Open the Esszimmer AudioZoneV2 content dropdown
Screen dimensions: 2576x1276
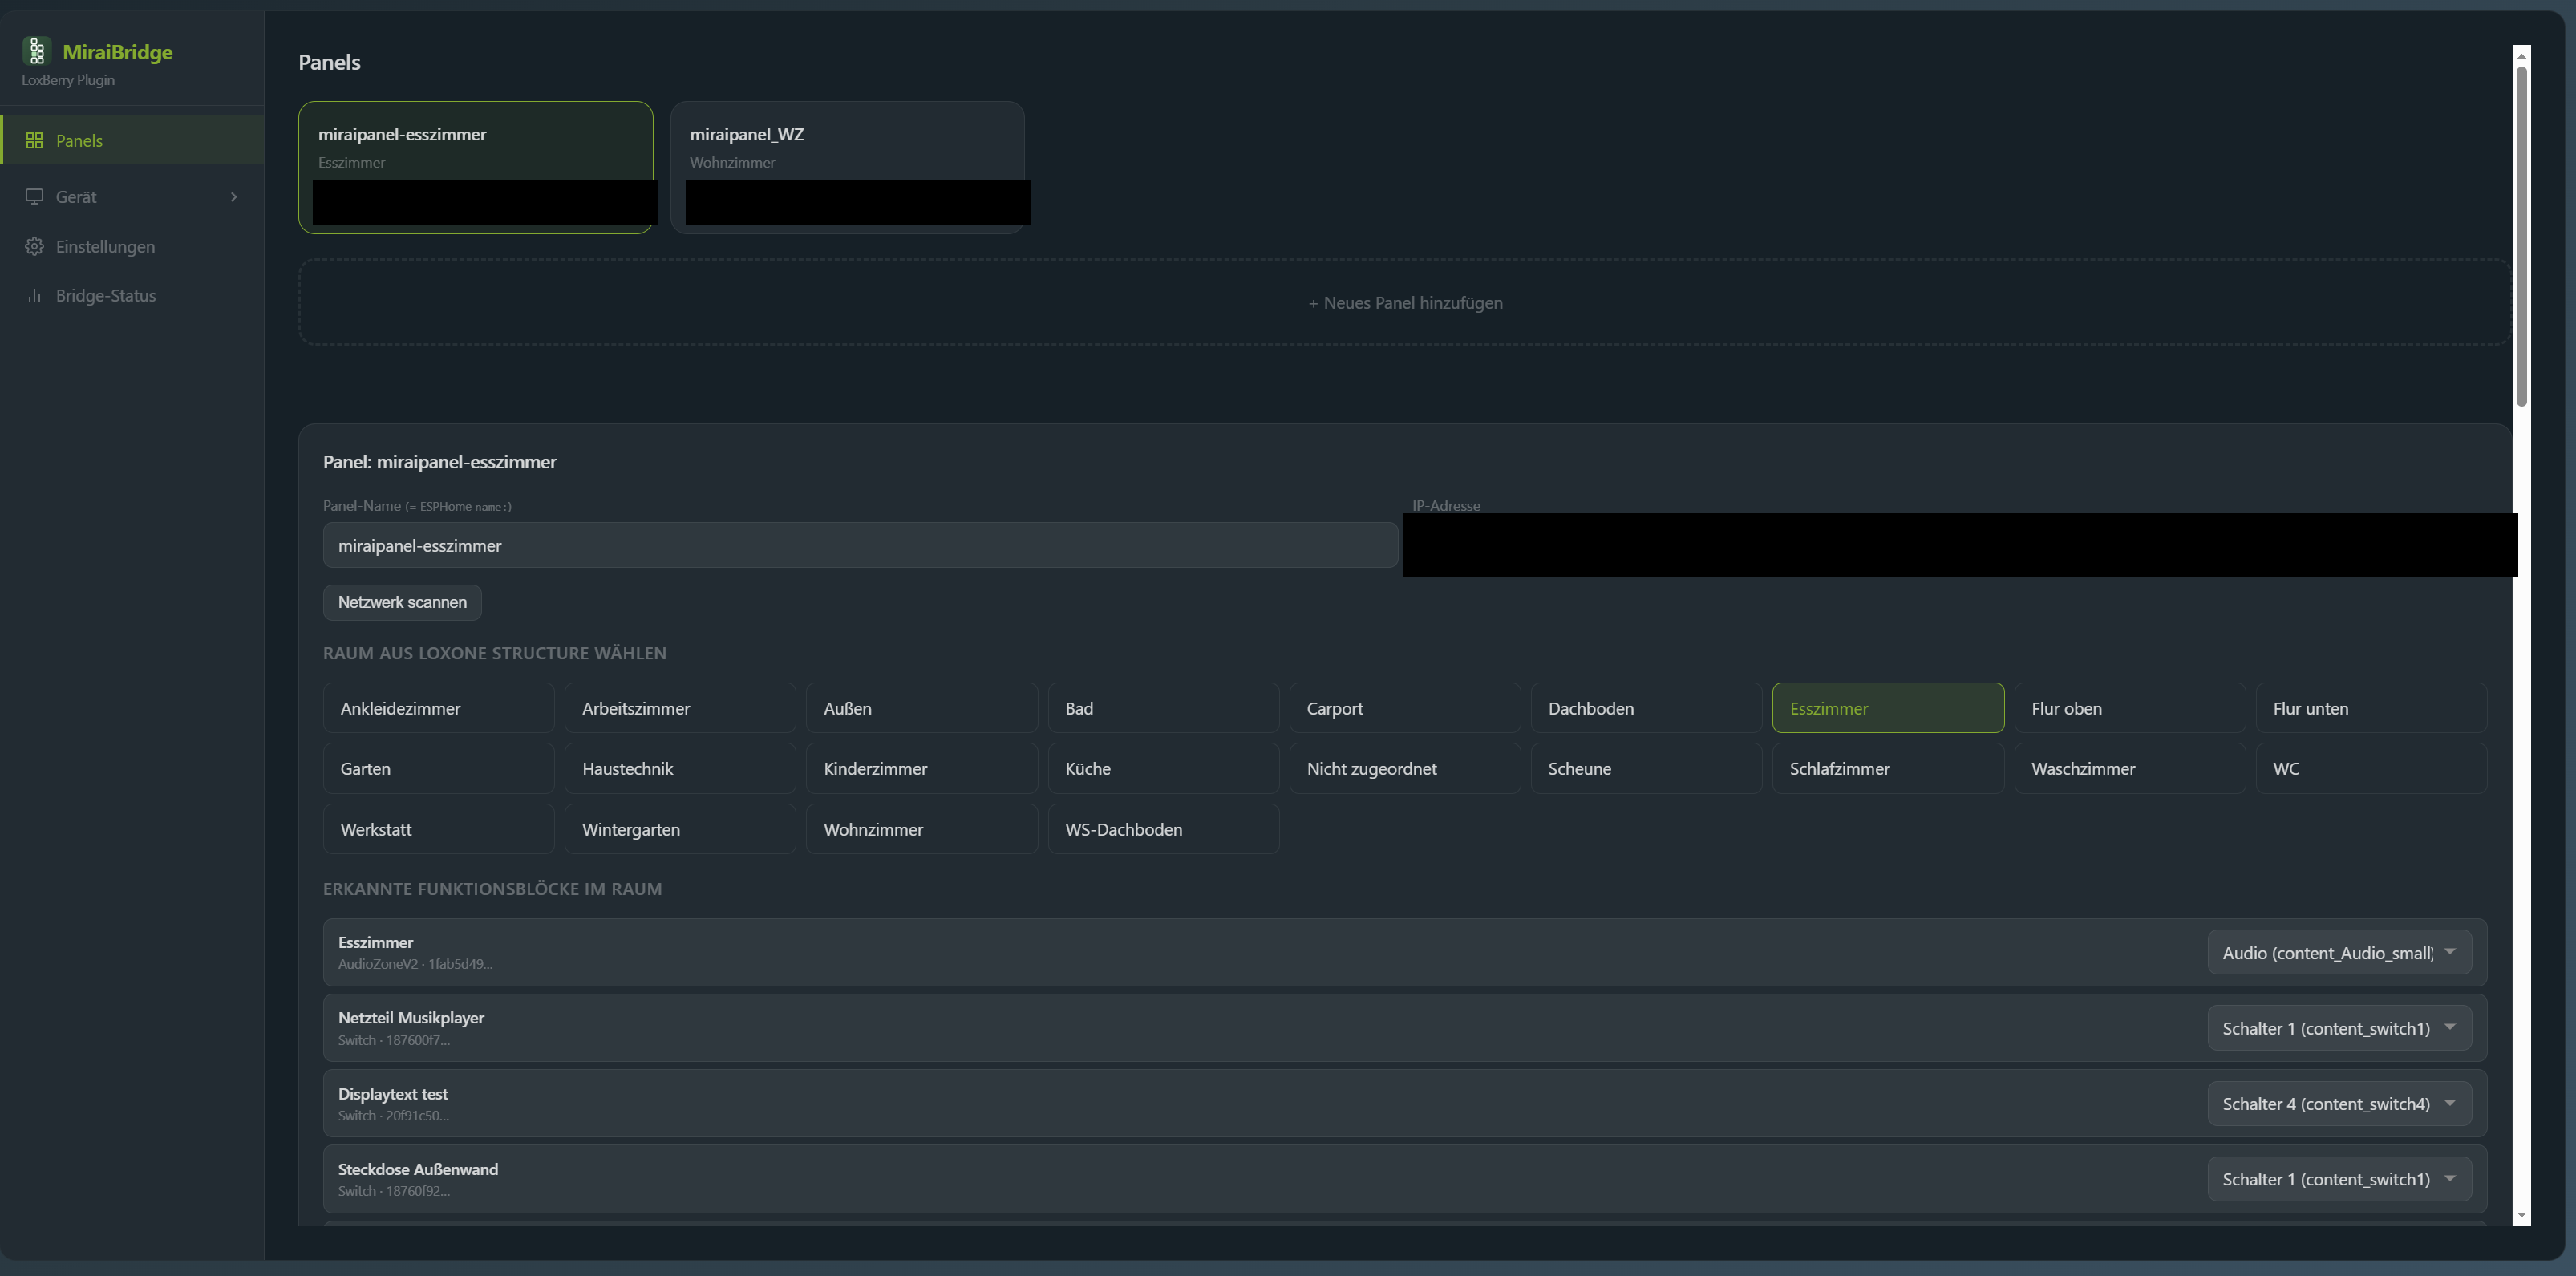(x=2339, y=953)
